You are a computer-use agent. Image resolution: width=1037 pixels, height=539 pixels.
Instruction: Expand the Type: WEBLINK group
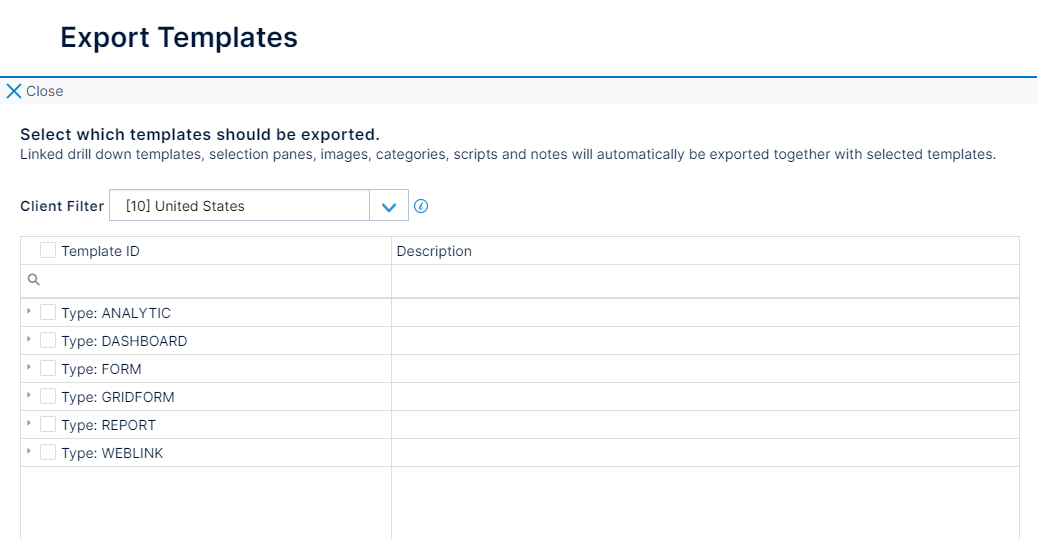pos(29,452)
